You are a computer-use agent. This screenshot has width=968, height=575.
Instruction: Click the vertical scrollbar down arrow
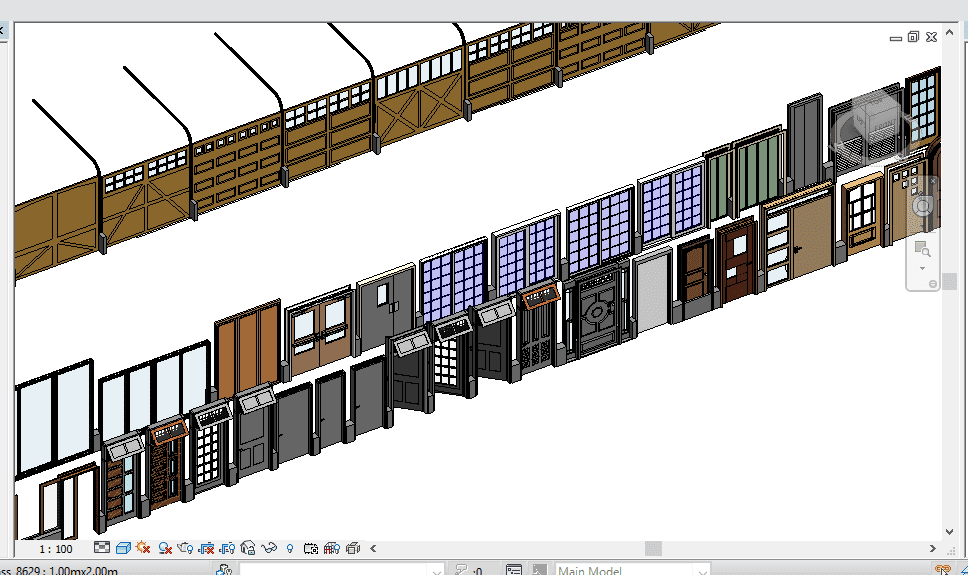[949, 532]
